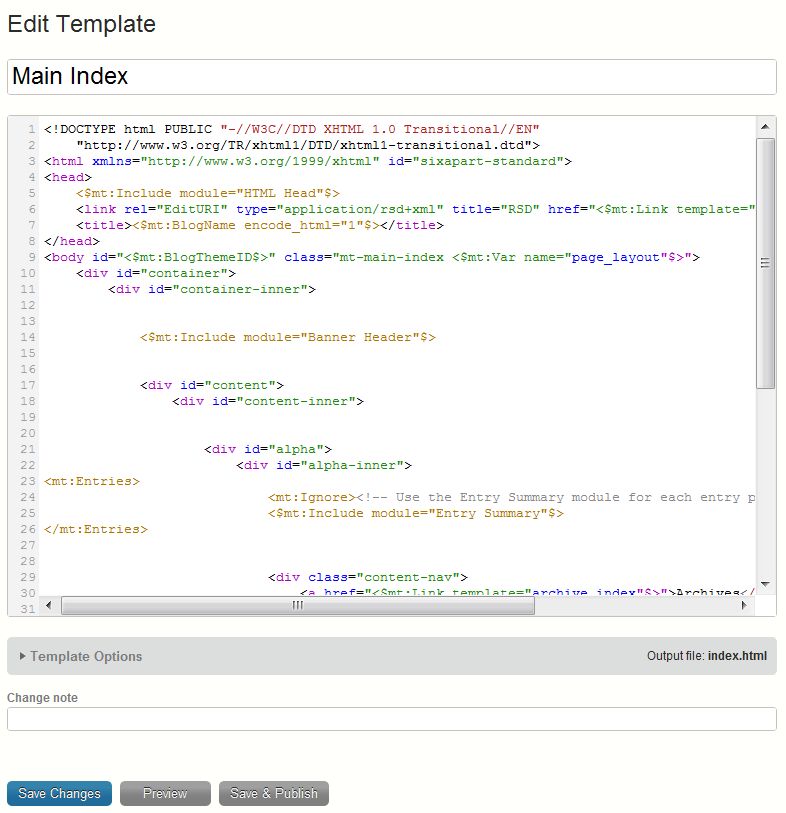Click the div id="content" line
This screenshot has height=813, width=786.
tap(212, 386)
